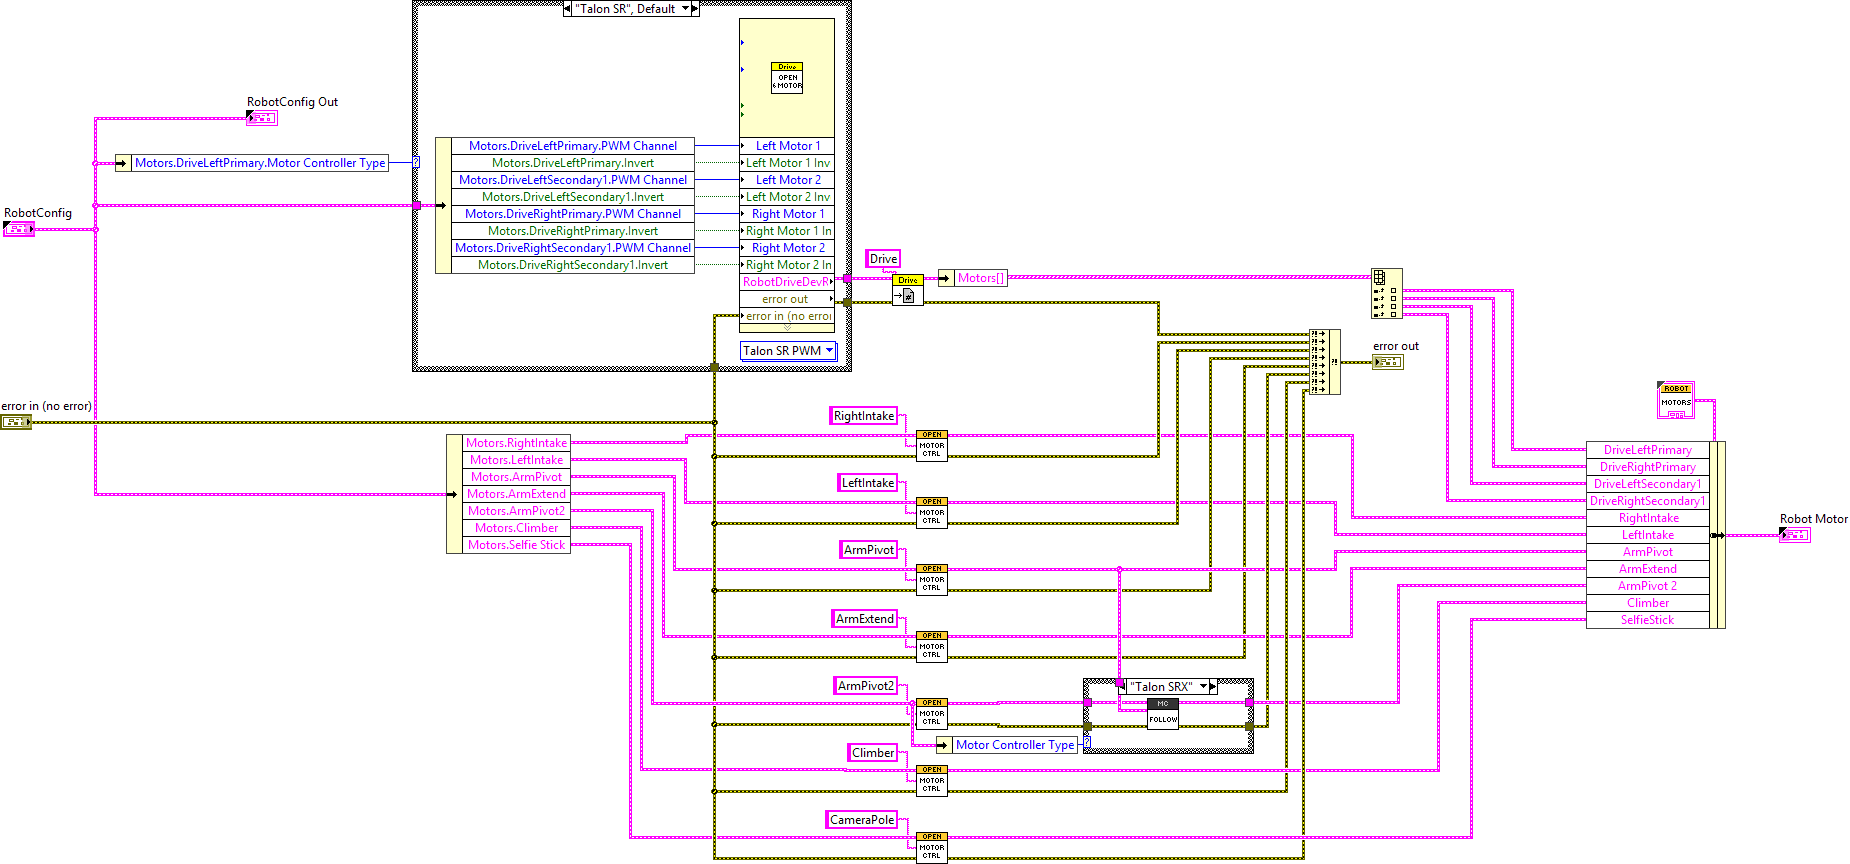Click the Drive refnum set VI icon
Screen dimensions: 1850x864
tap(907, 290)
